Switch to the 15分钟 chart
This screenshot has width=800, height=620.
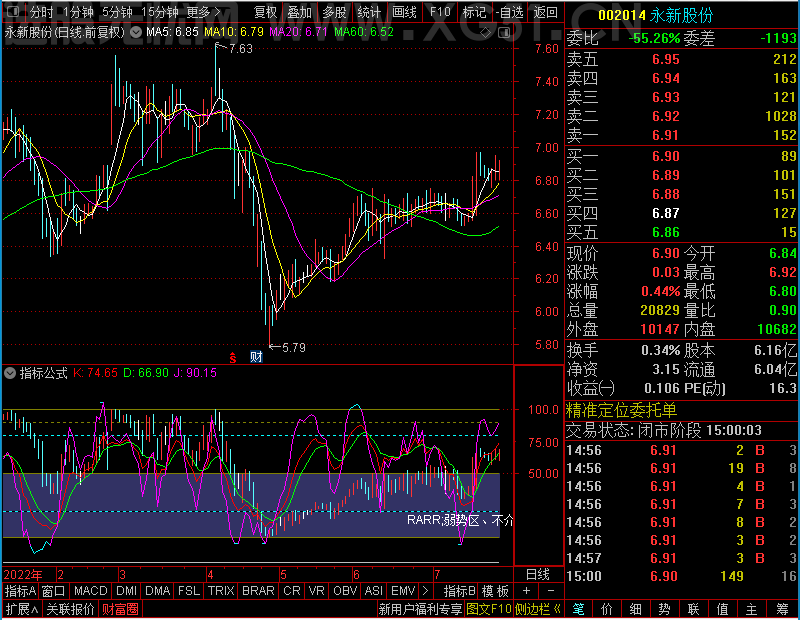click(160, 12)
